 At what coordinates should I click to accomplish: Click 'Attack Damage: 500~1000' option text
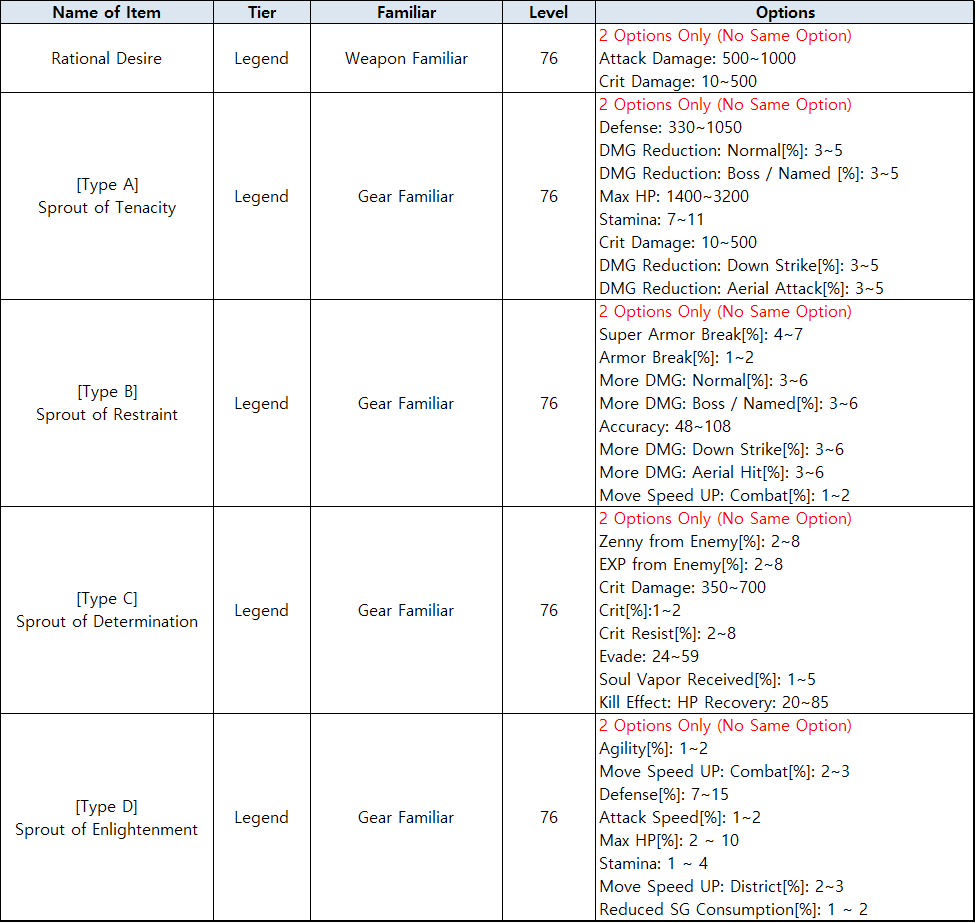pyautogui.click(x=697, y=59)
